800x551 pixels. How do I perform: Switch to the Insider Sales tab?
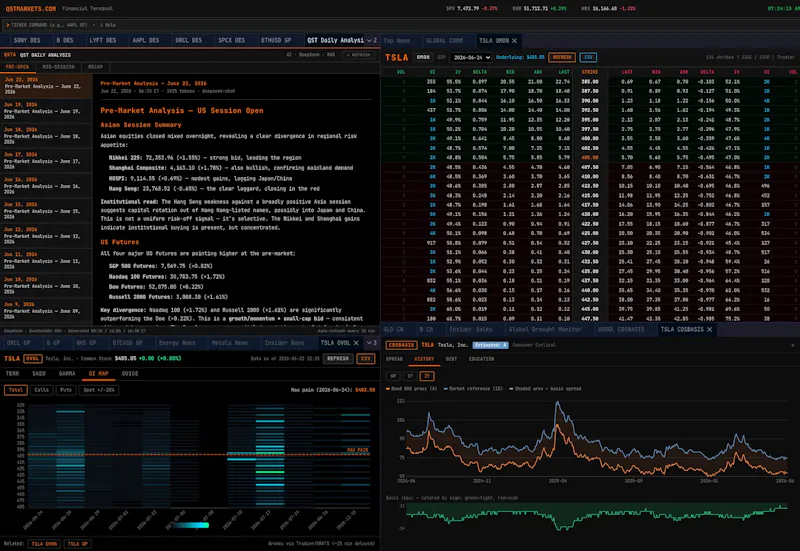point(471,330)
